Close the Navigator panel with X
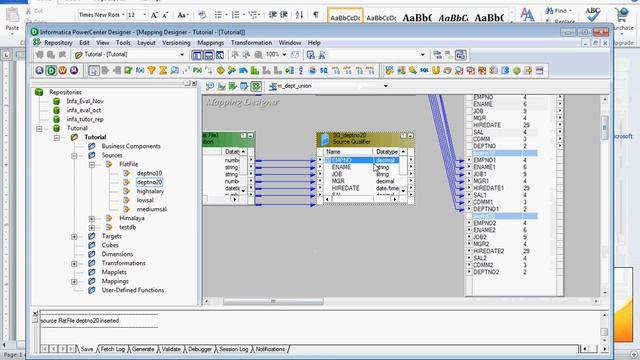The height and width of the screenshot is (360, 640). click(x=194, y=83)
